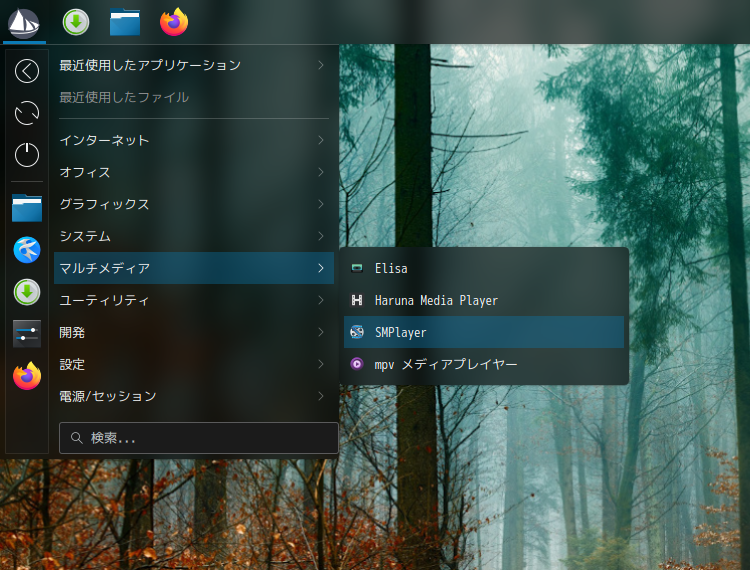Launch Firefox from the menu sidebar favorites

[27, 376]
